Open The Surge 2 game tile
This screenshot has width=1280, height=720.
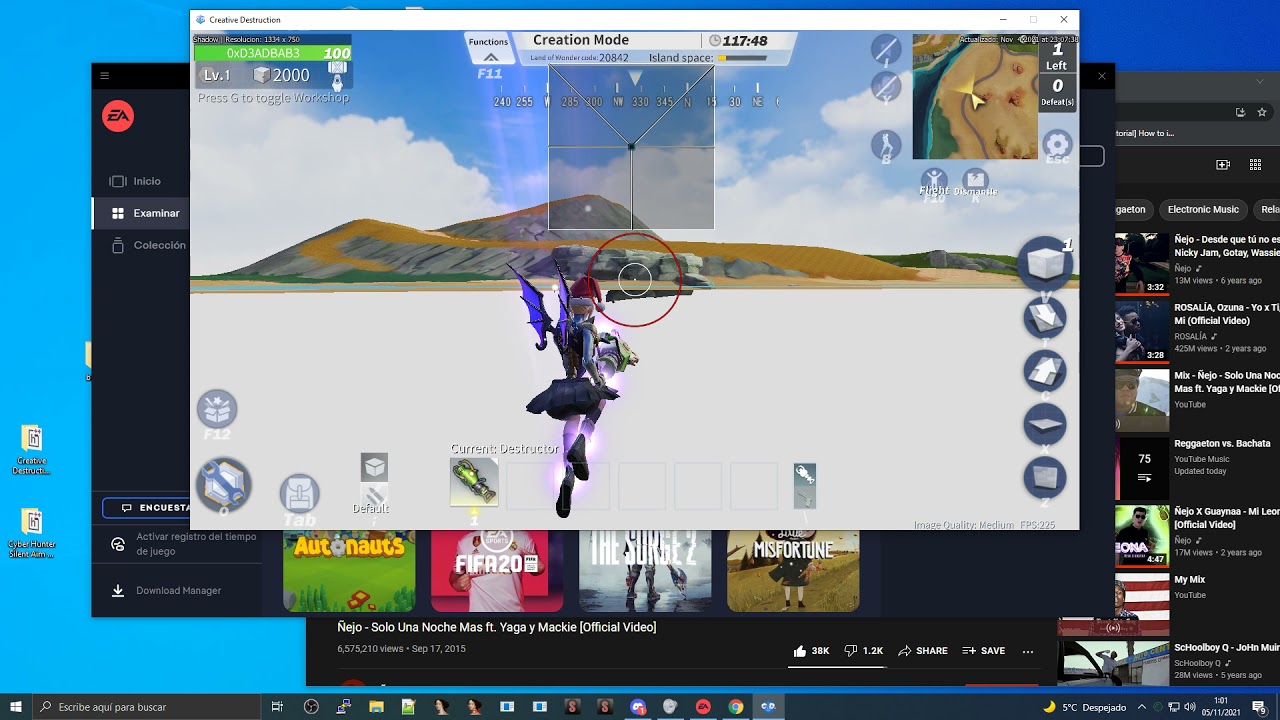(x=645, y=571)
